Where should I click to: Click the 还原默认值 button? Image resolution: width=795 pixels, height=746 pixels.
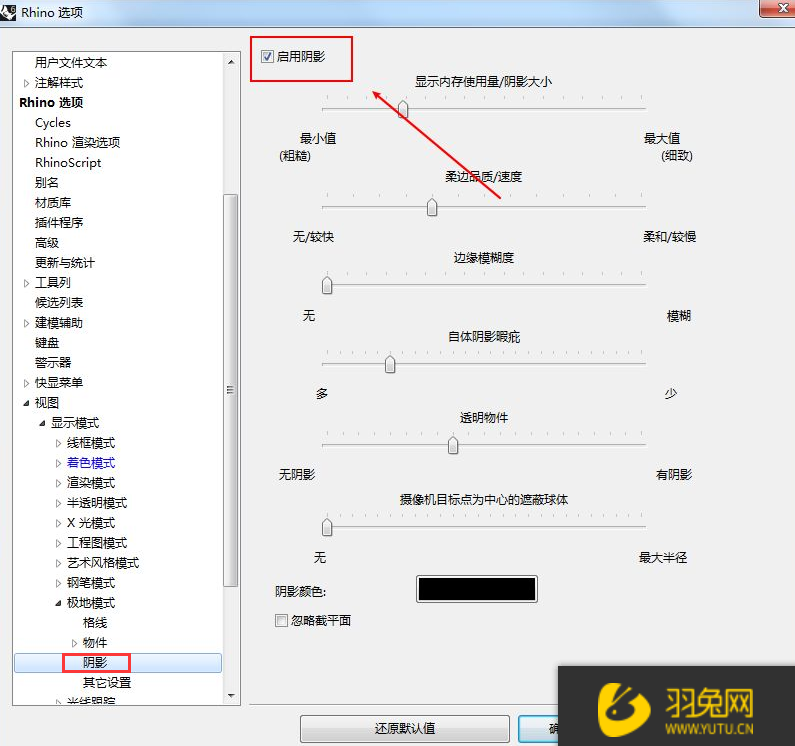[x=405, y=729]
